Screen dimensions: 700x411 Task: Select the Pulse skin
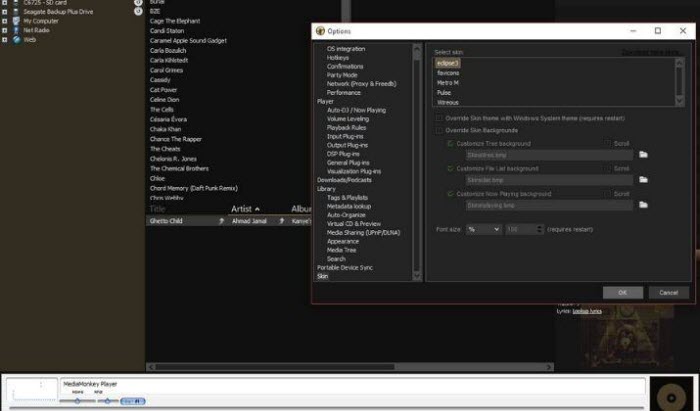coord(444,92)
